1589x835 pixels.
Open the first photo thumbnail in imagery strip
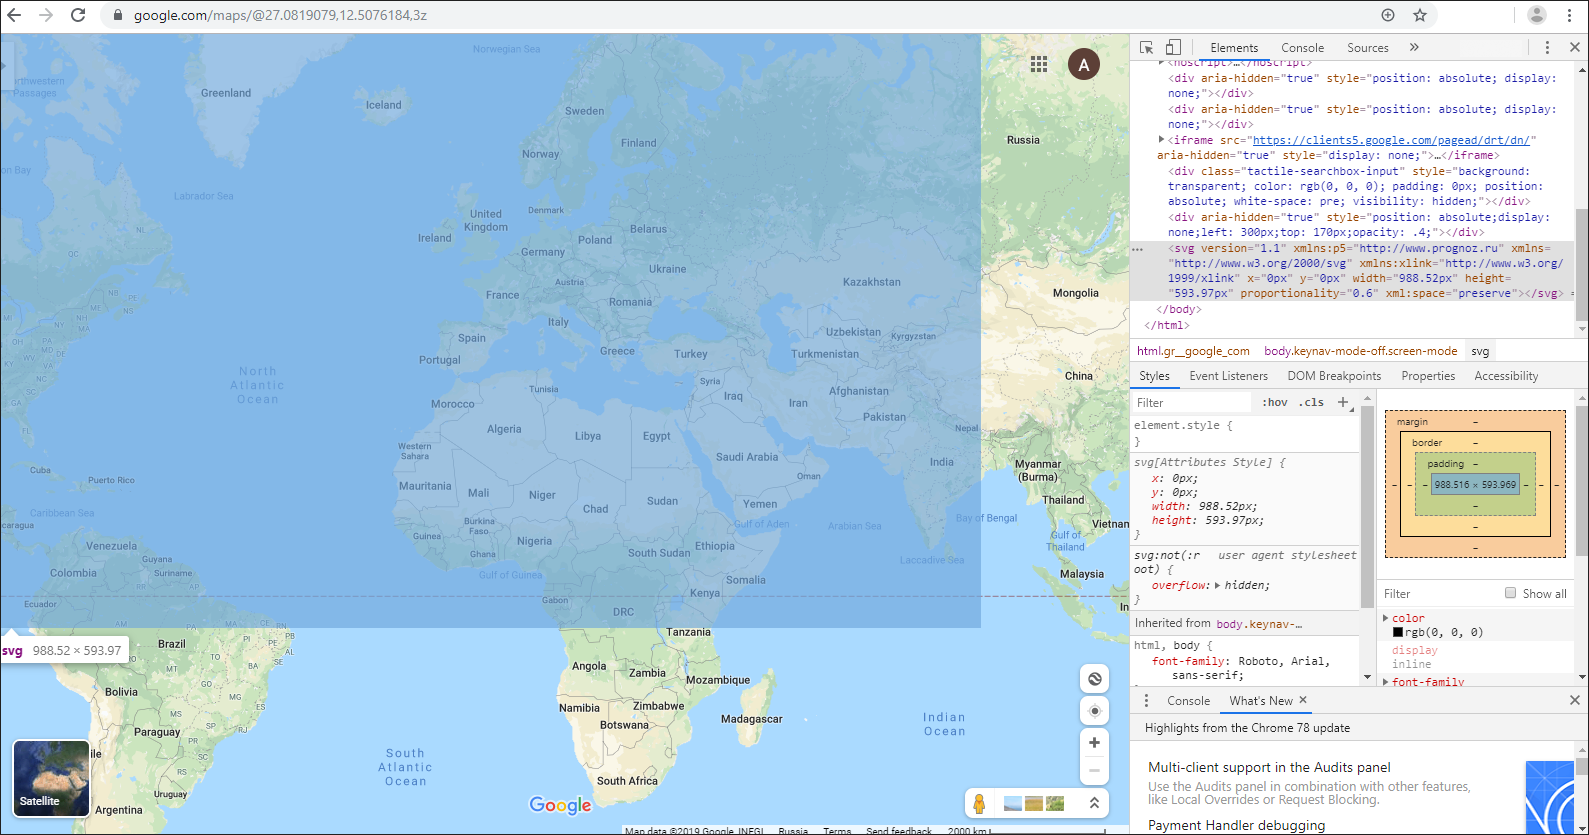pyautogui.click(x=1012, y=803)
